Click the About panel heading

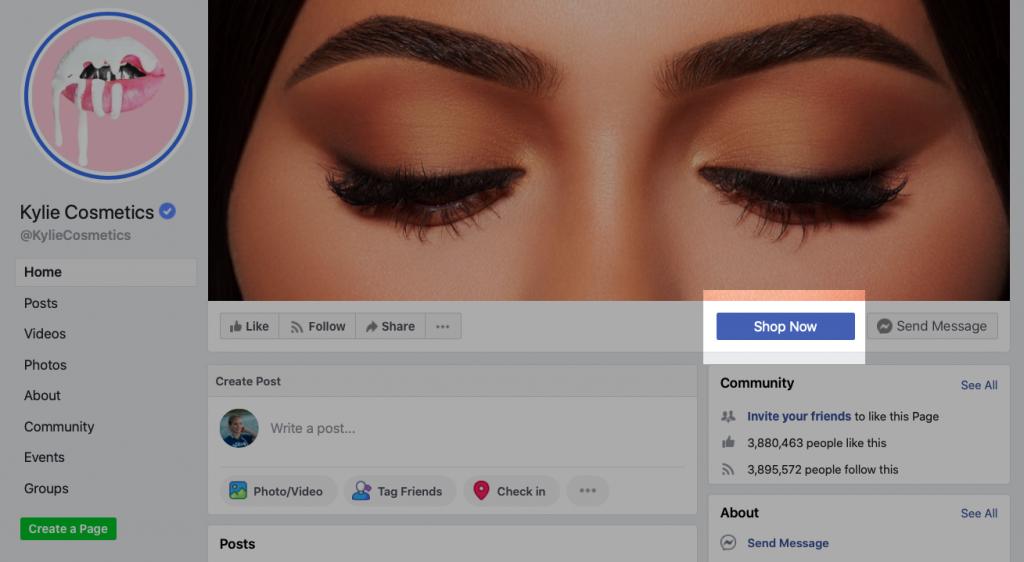[739, 513]
